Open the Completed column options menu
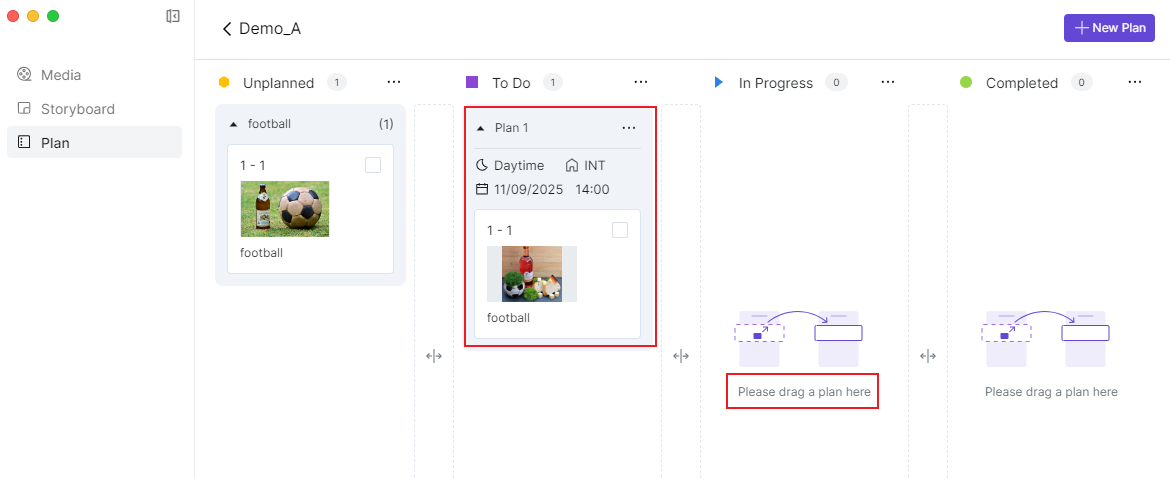The height and width of the screenshot is (479, 1170). (x=1135, y=82)
